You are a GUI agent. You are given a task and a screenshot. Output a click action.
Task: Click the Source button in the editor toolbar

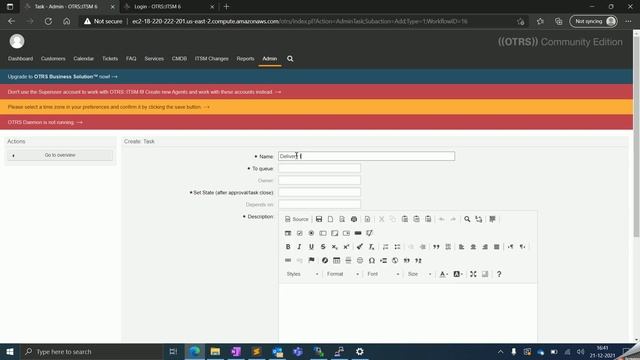point(296,219)
